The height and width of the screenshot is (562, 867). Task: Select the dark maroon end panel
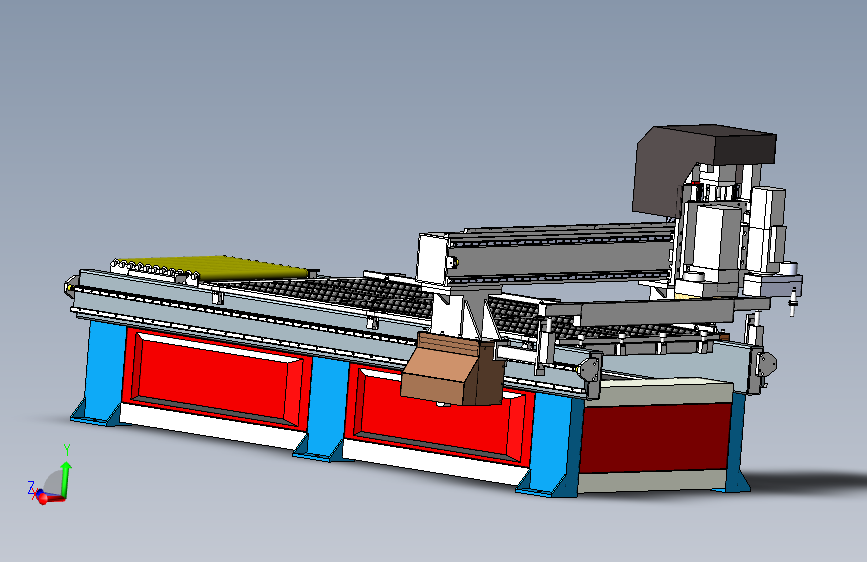655,437
